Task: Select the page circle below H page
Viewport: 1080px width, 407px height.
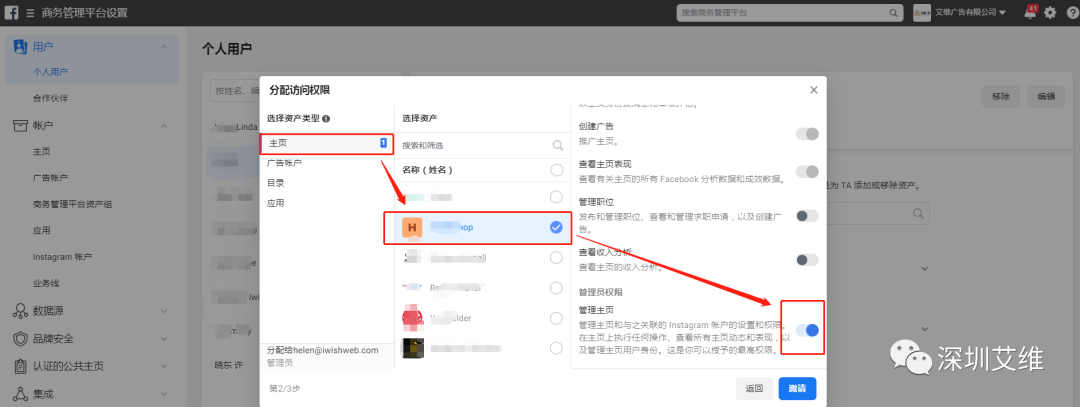Action: point(557,258)
